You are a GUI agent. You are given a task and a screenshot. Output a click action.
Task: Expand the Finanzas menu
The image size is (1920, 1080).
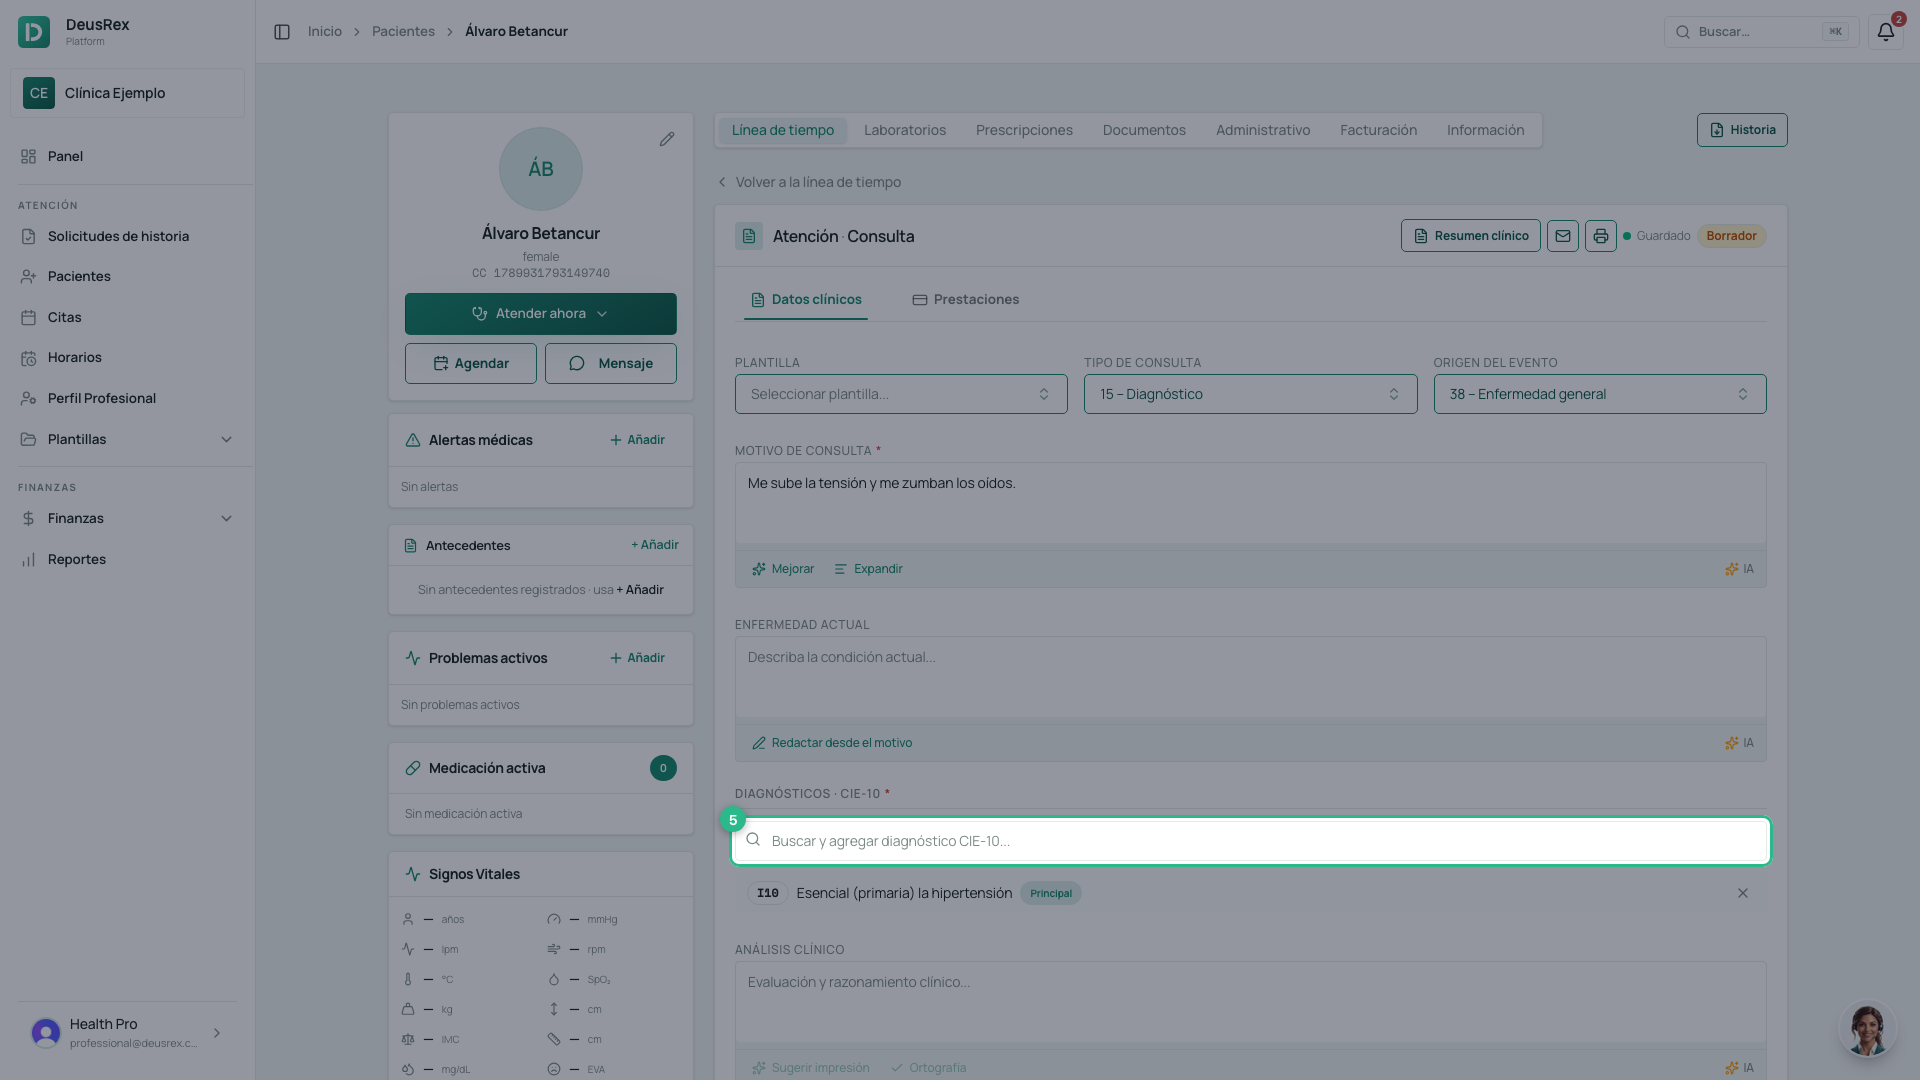tap(128, 518)
